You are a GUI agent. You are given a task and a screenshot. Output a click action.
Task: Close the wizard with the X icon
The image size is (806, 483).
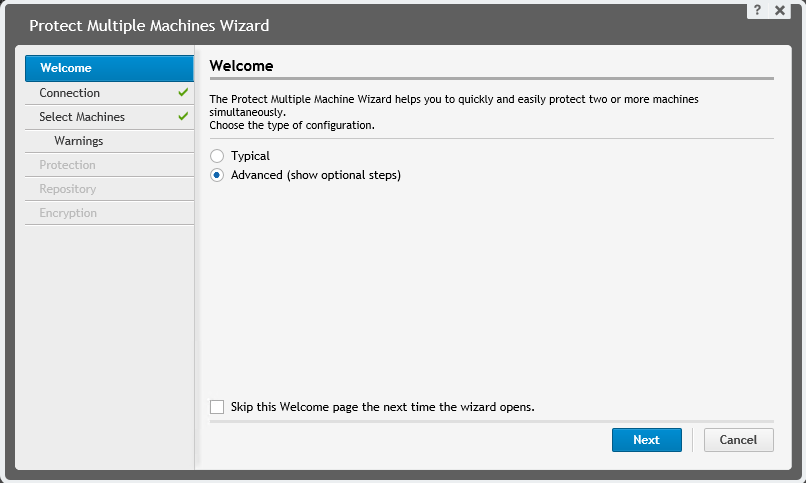point(780,9)
